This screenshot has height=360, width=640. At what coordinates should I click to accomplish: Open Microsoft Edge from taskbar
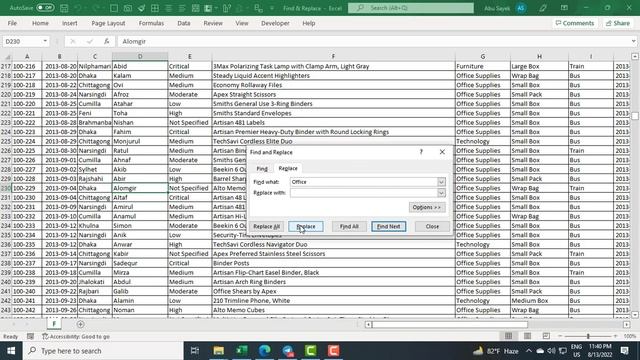[x=264, y=351]
